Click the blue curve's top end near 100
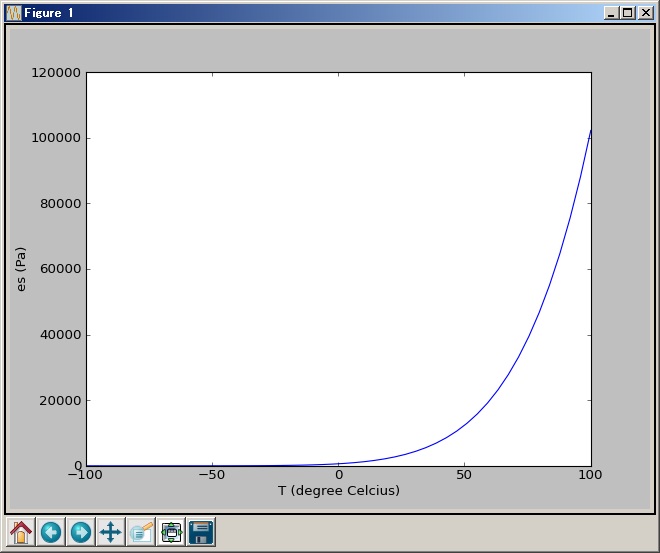The image size is (660, 553). click(590, 131)
